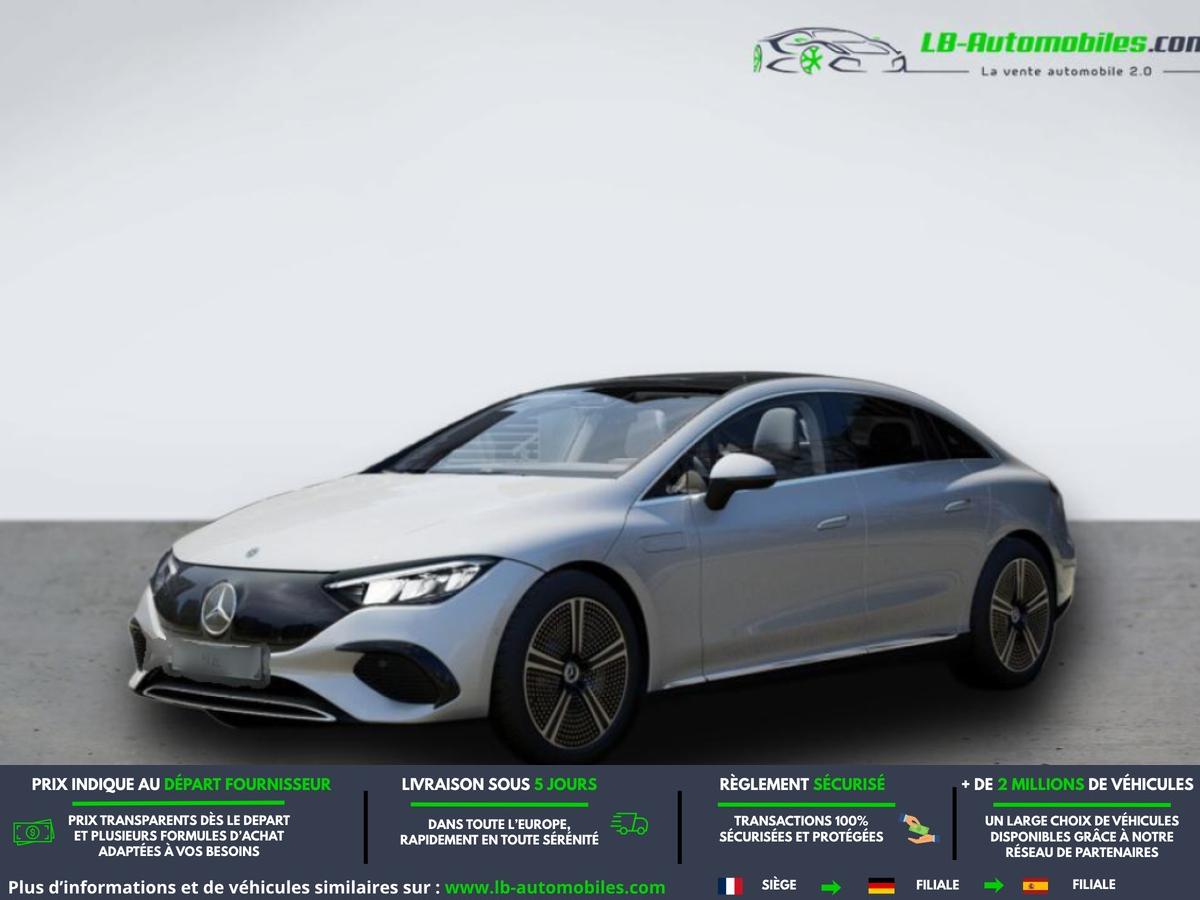Click the green arrow before Spanish flag
This screenshot has height=900, width=1200.
coord(993,886)
